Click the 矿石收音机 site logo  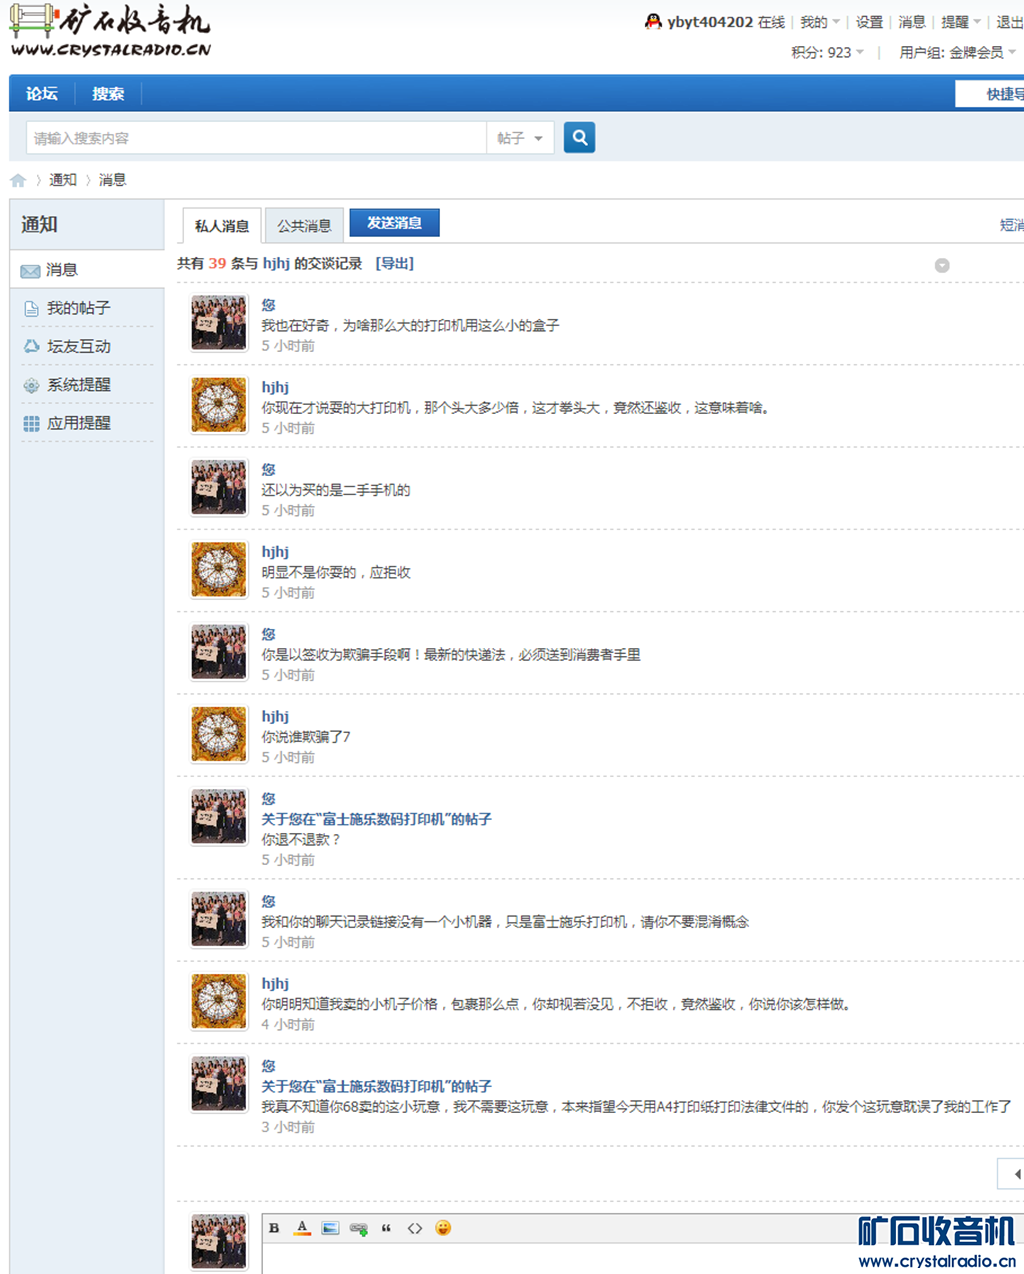pyautogui.click(x=110, y=30)
